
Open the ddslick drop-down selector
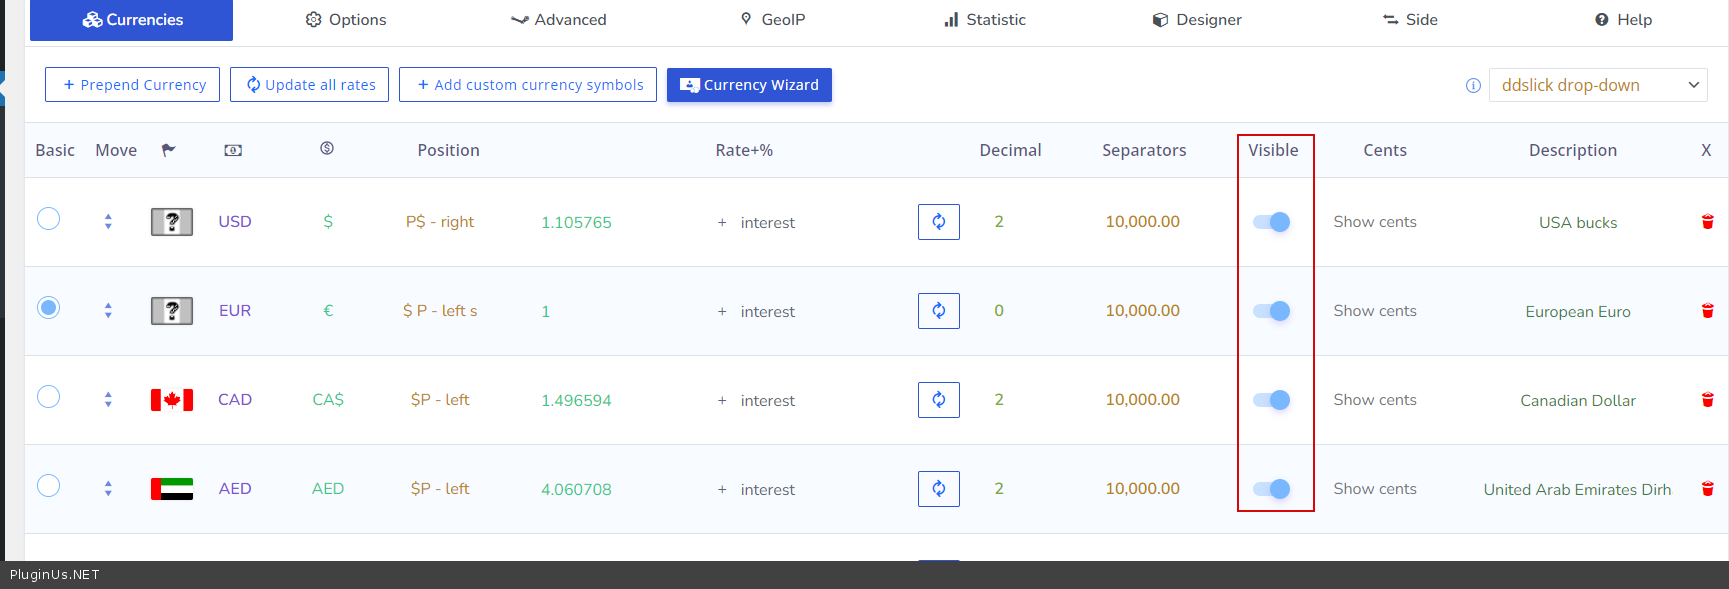coord(1598,85)
